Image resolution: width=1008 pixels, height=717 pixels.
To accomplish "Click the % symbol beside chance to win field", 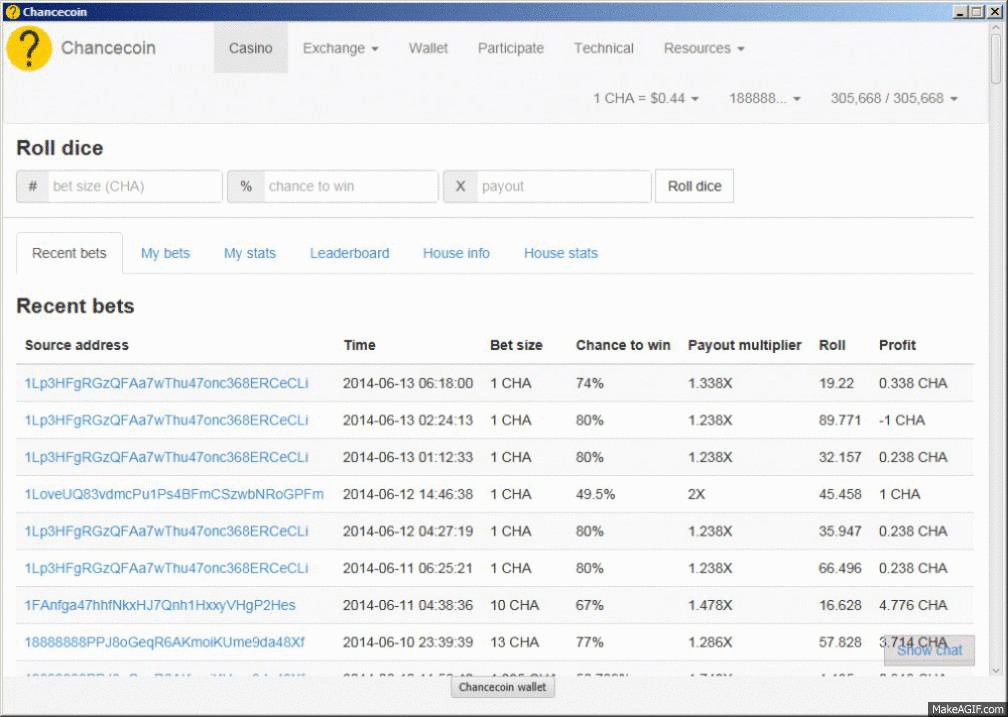I will [246, 186].
